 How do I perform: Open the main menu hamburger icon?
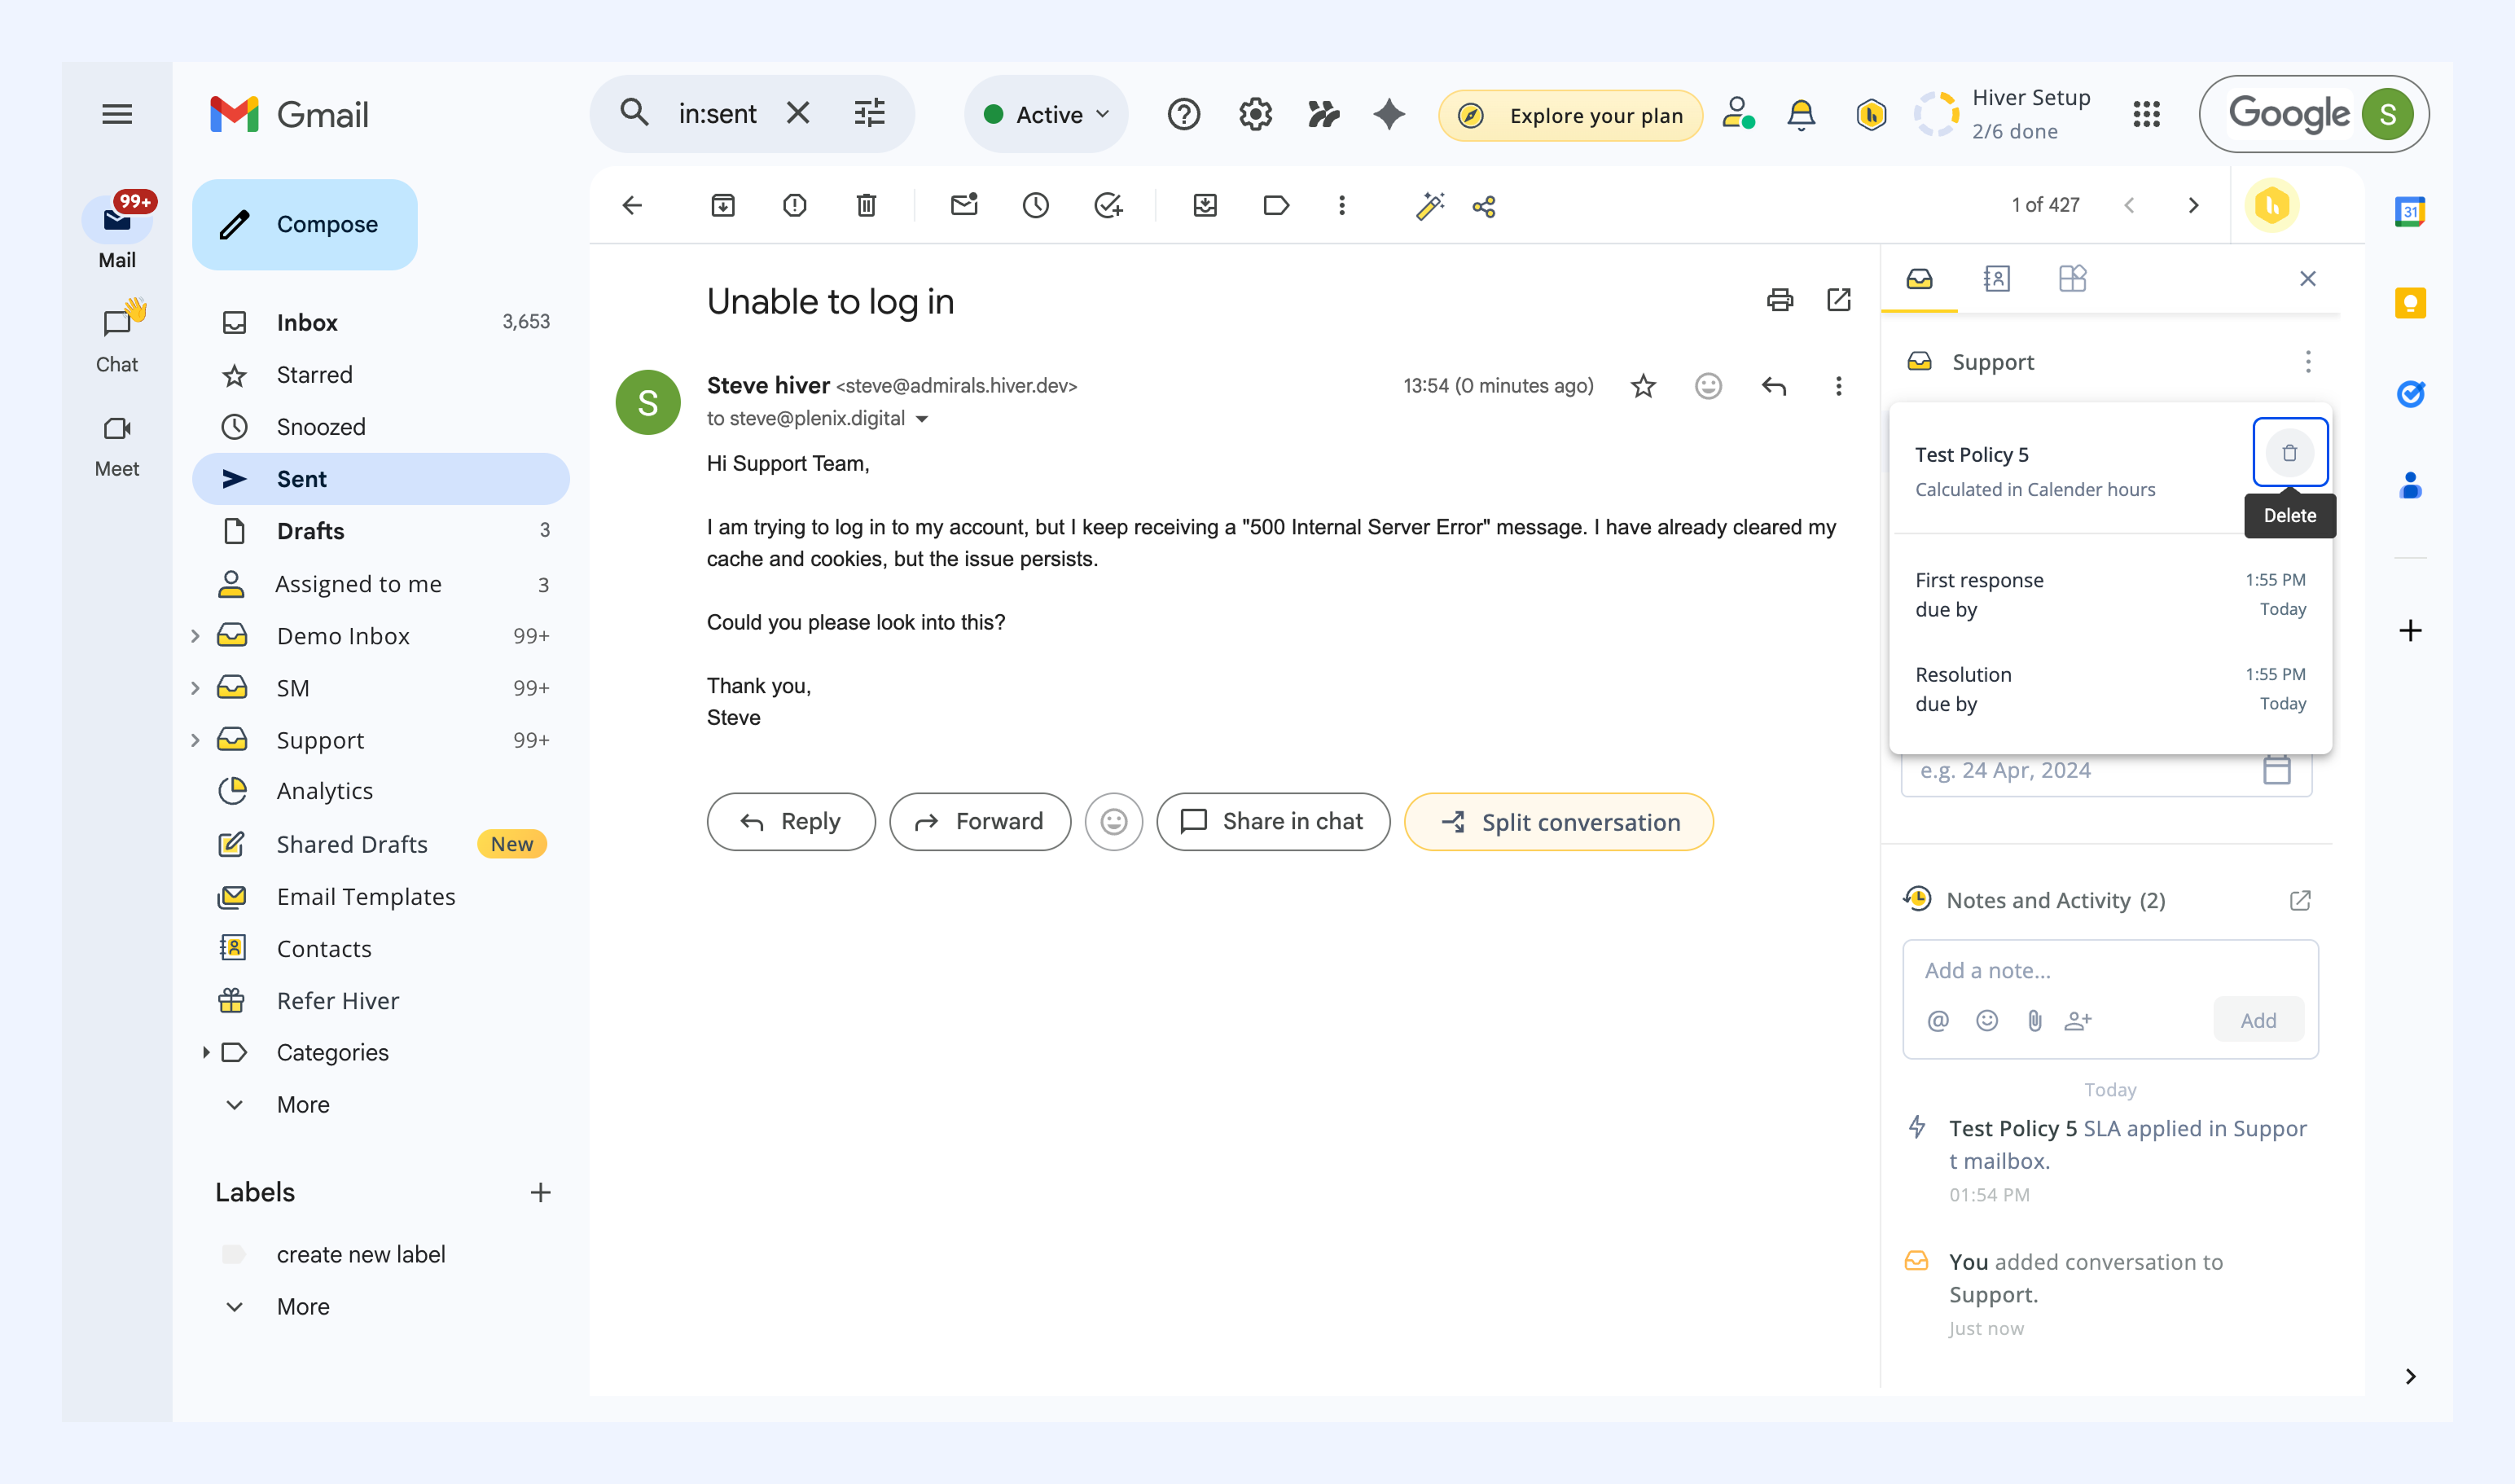(117, 114)
